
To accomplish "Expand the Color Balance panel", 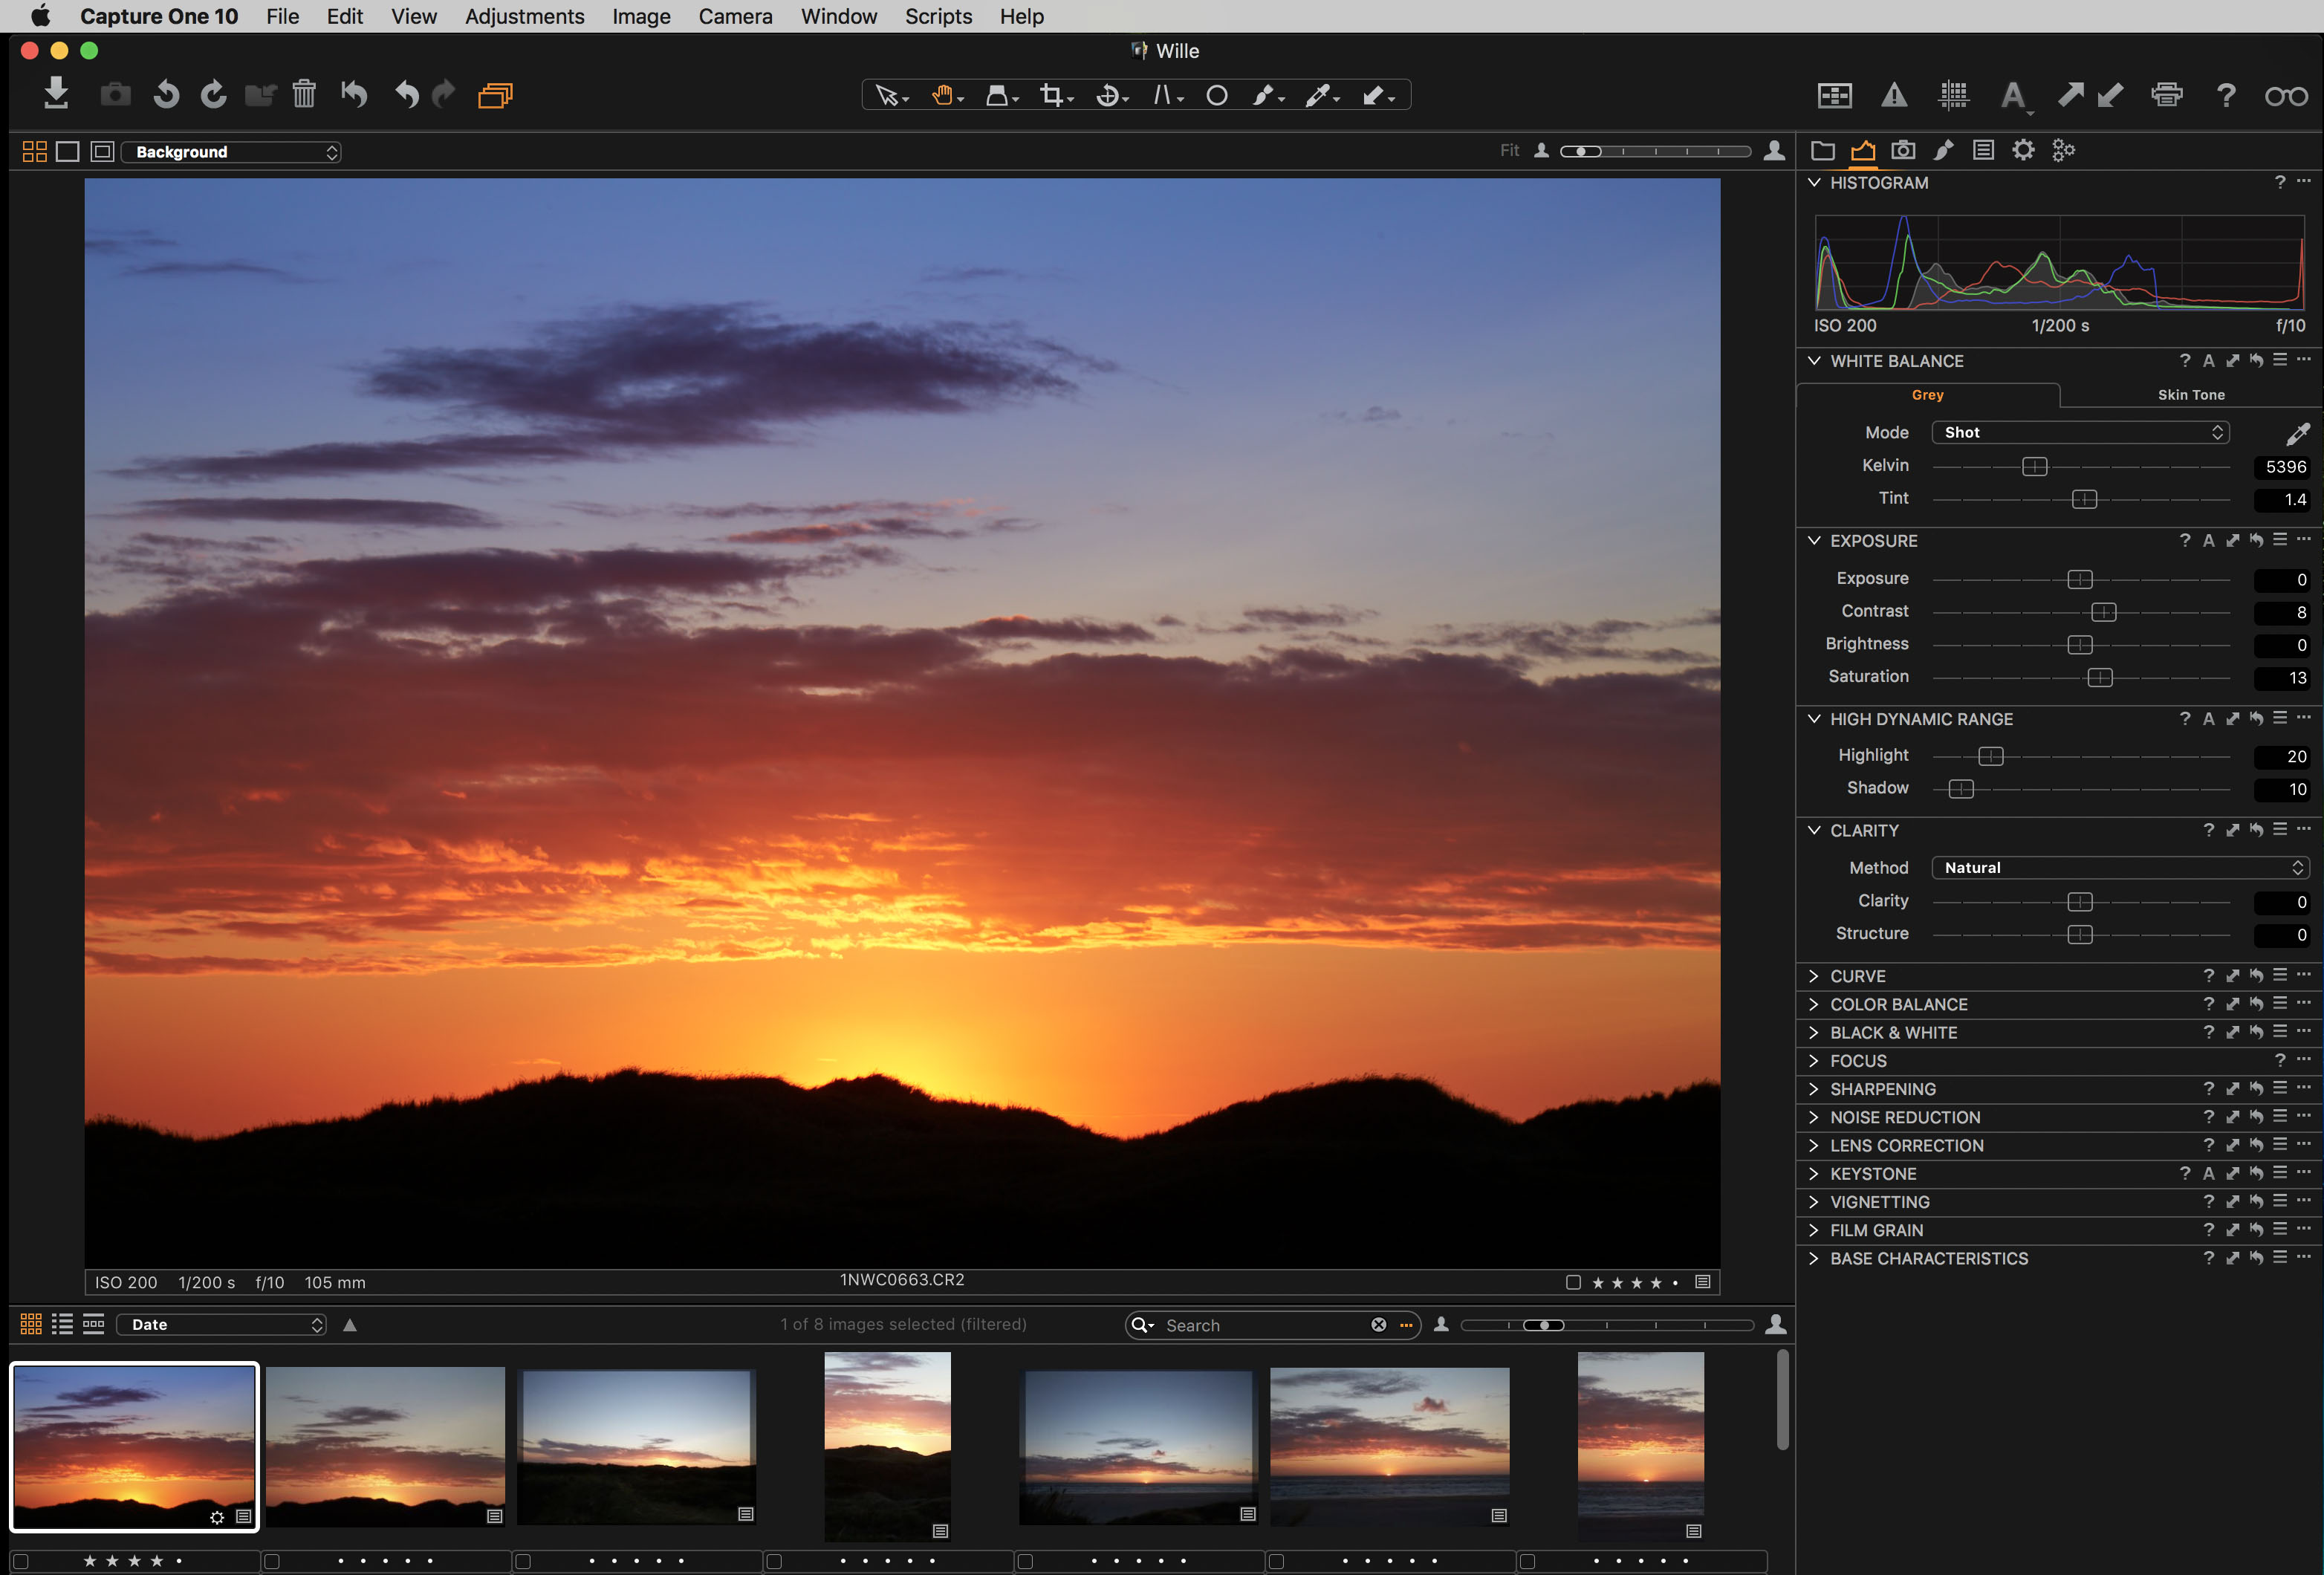I will click(x=1814, y=1004).
